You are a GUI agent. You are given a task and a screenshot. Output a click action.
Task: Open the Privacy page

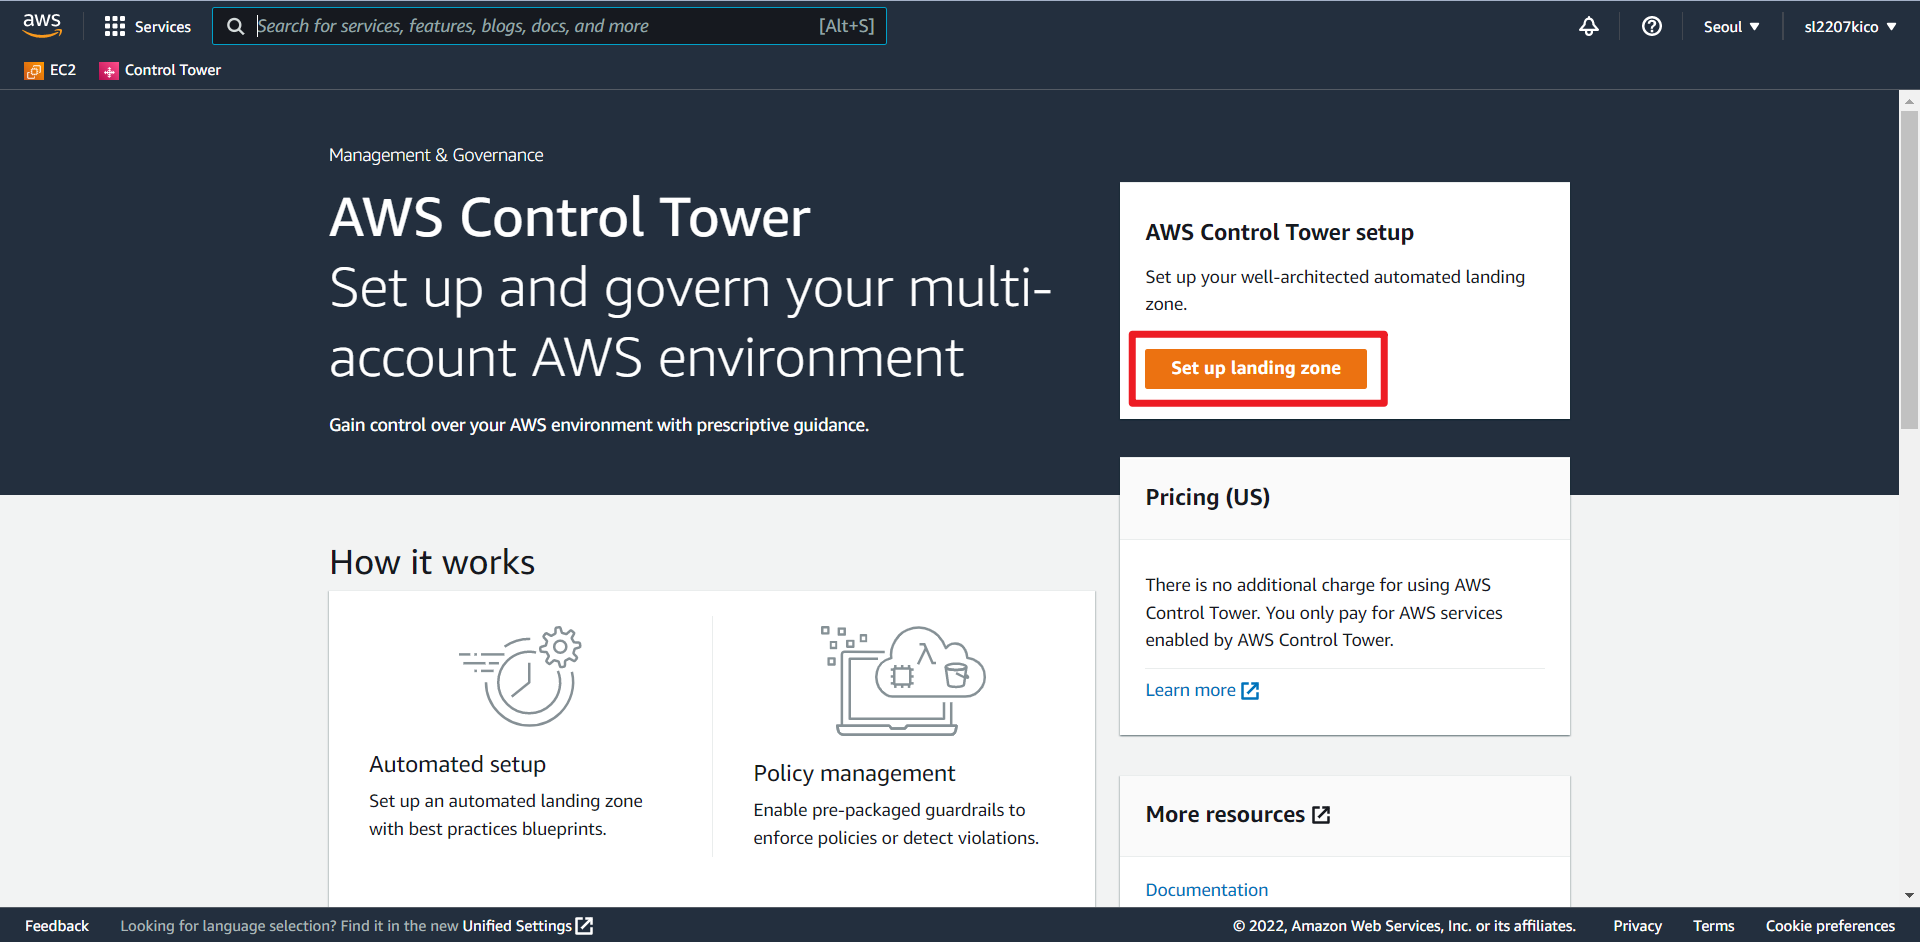pos(1637,925)
